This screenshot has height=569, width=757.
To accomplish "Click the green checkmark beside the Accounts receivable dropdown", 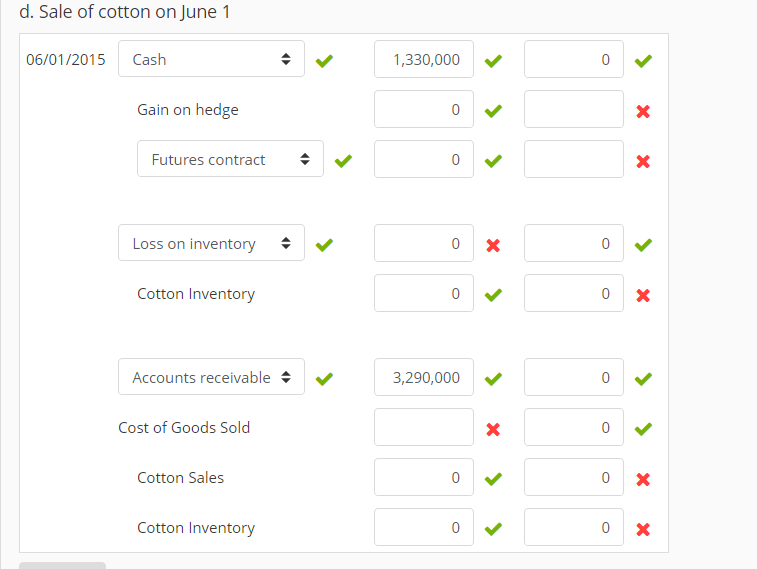I will point(324,379).
